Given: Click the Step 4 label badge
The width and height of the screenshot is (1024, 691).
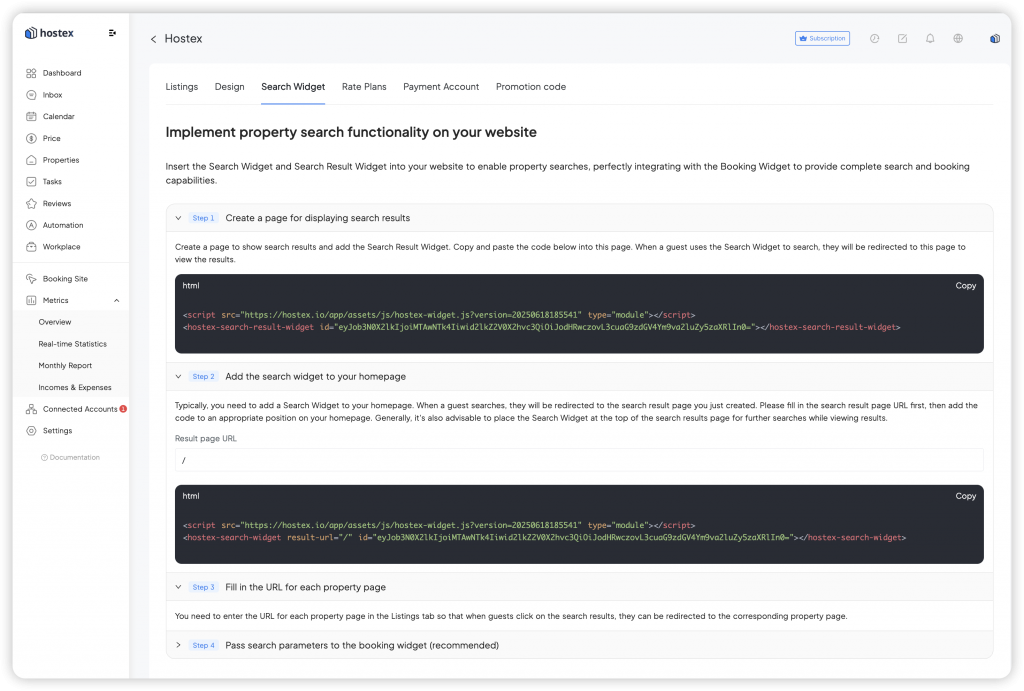Looking at the screenshot, I should [203, 645].
